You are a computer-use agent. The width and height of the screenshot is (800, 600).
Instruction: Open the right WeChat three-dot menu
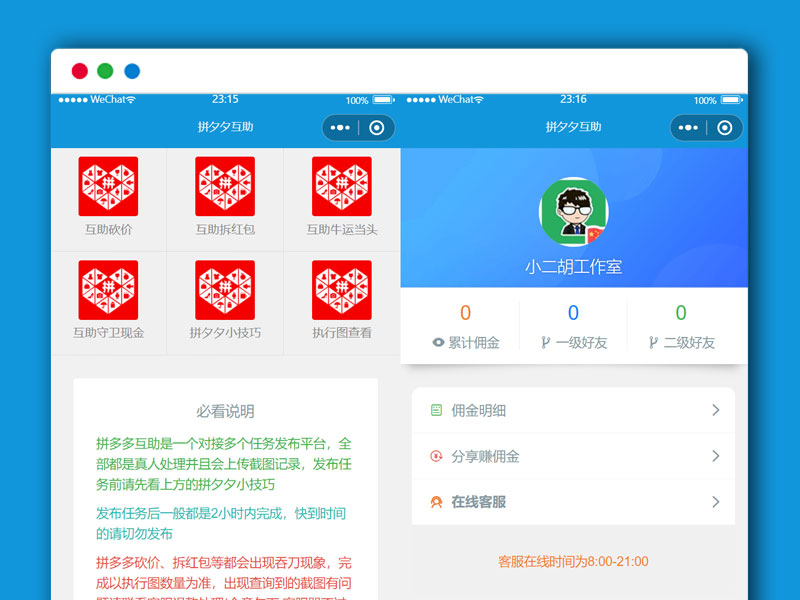pyautogui.click(x=687, y=127)
